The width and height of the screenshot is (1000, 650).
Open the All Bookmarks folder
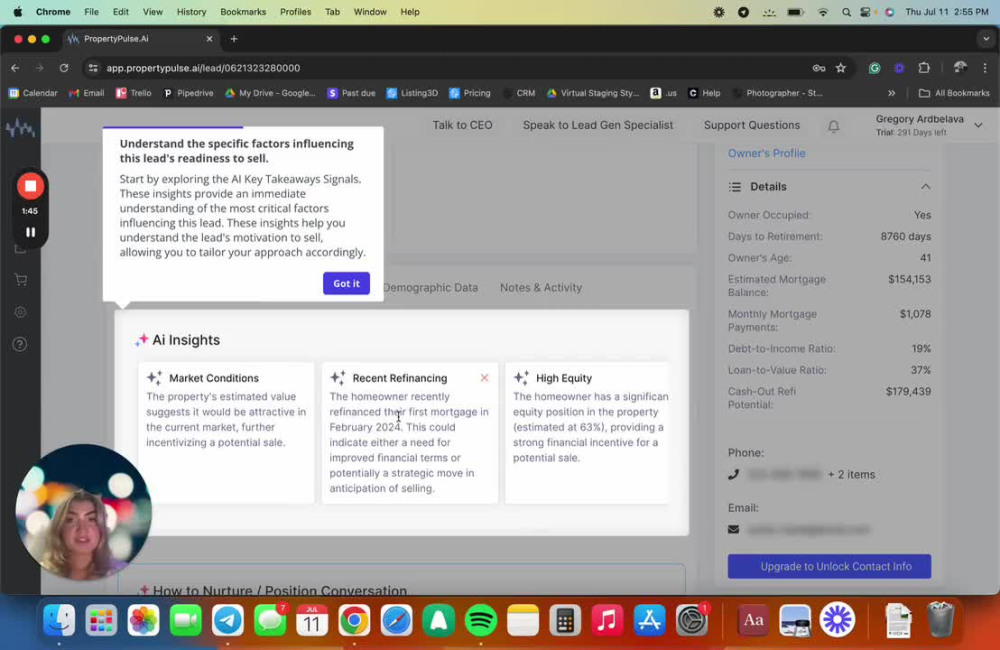click(x=954, y=93)
